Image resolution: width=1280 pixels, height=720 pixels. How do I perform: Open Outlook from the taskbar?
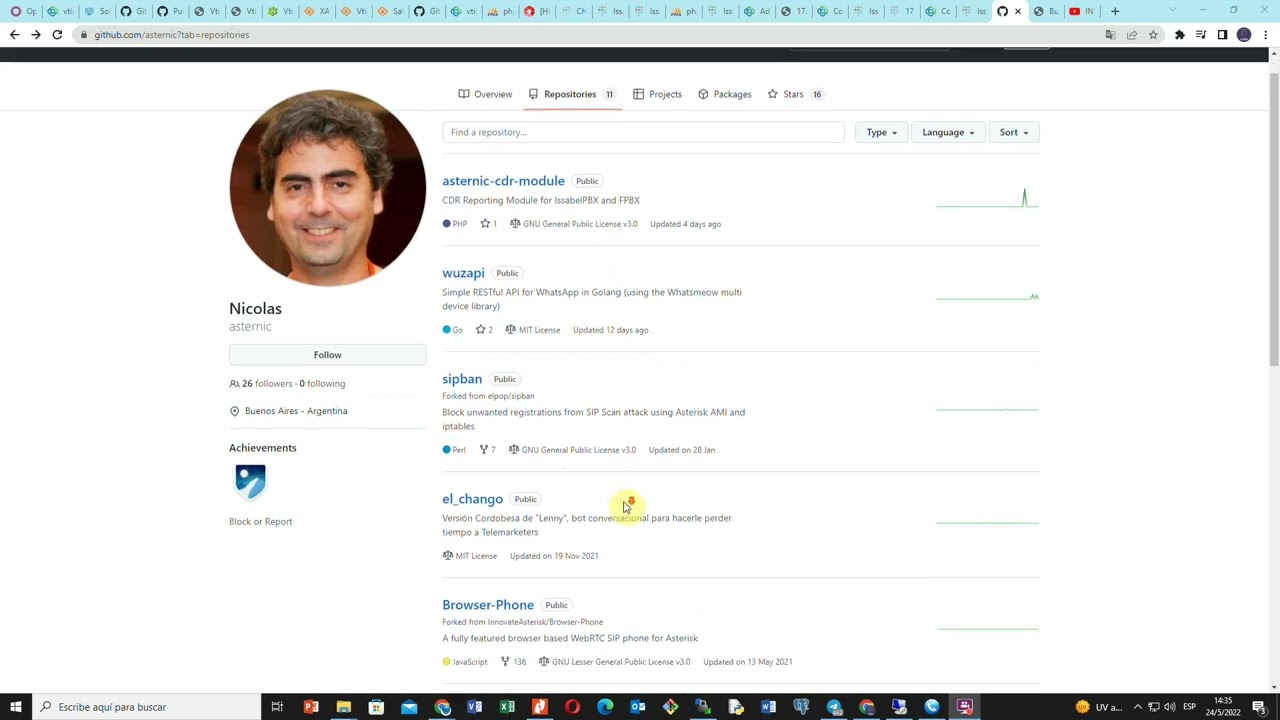(638, 707)
